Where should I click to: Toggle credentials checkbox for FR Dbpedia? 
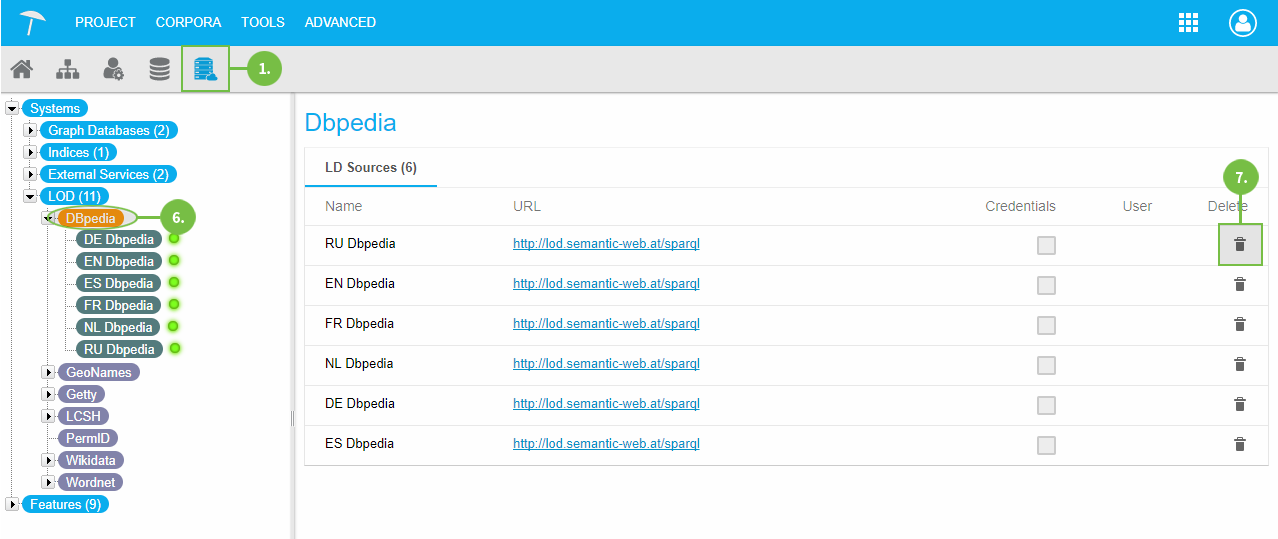1046,325
